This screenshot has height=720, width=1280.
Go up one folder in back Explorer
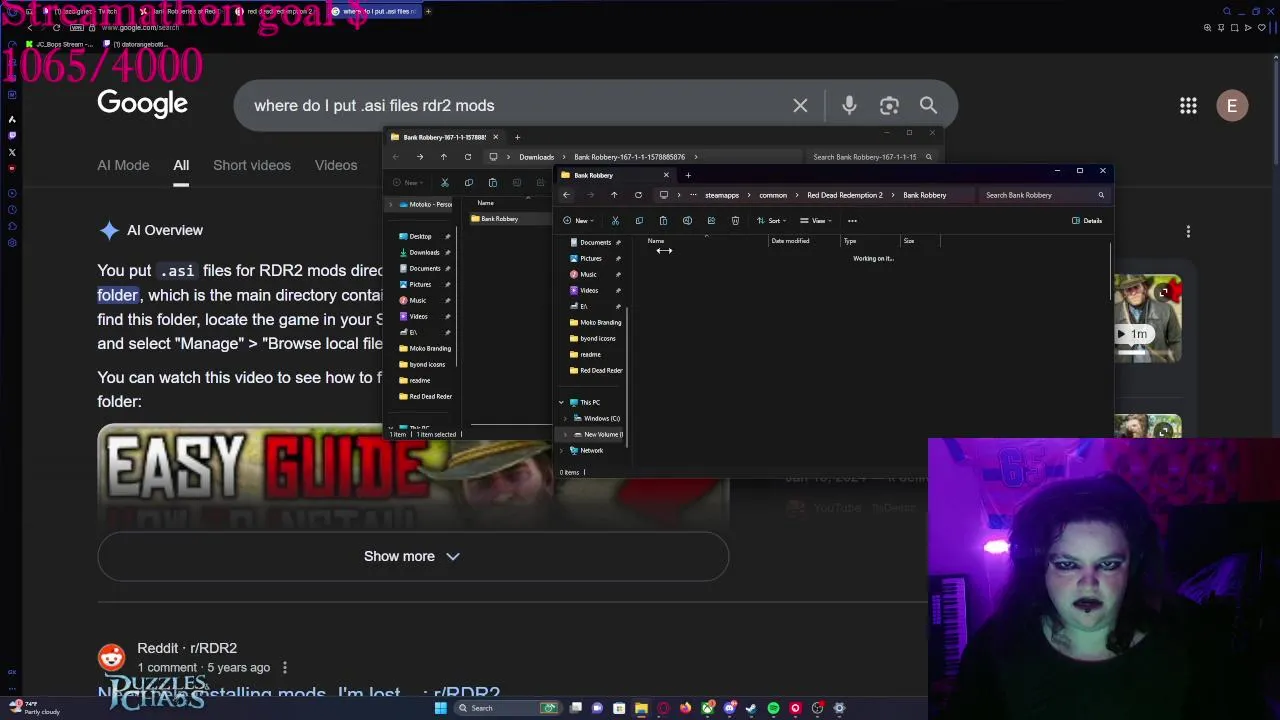pyautogui.click(x=443, y=157)
